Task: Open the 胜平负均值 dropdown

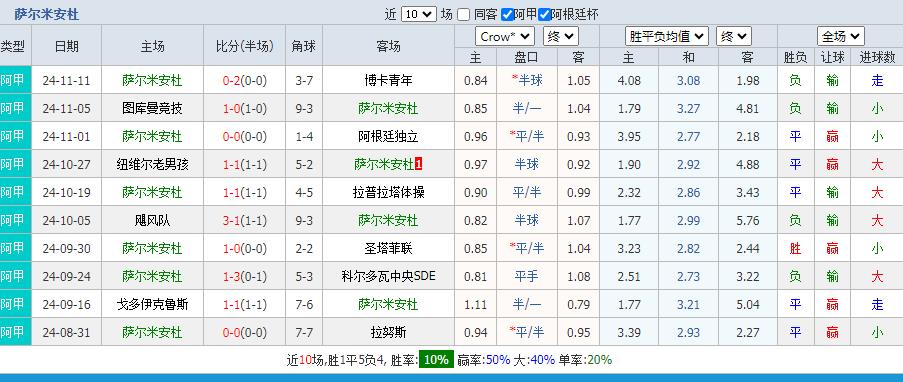Action: point(667,37)
